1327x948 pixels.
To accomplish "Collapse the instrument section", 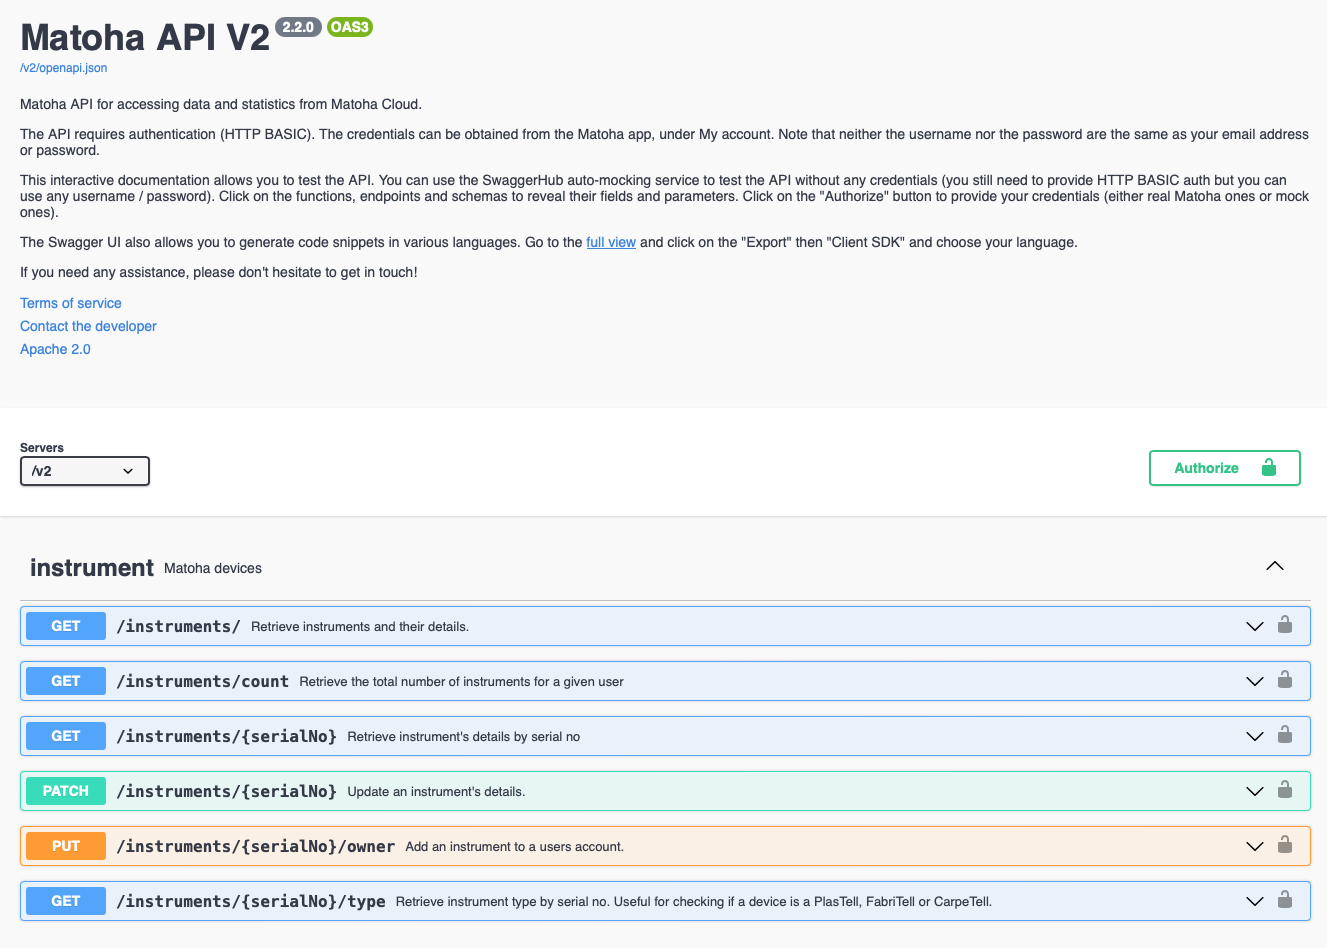I will click(x=1274, y=566).
